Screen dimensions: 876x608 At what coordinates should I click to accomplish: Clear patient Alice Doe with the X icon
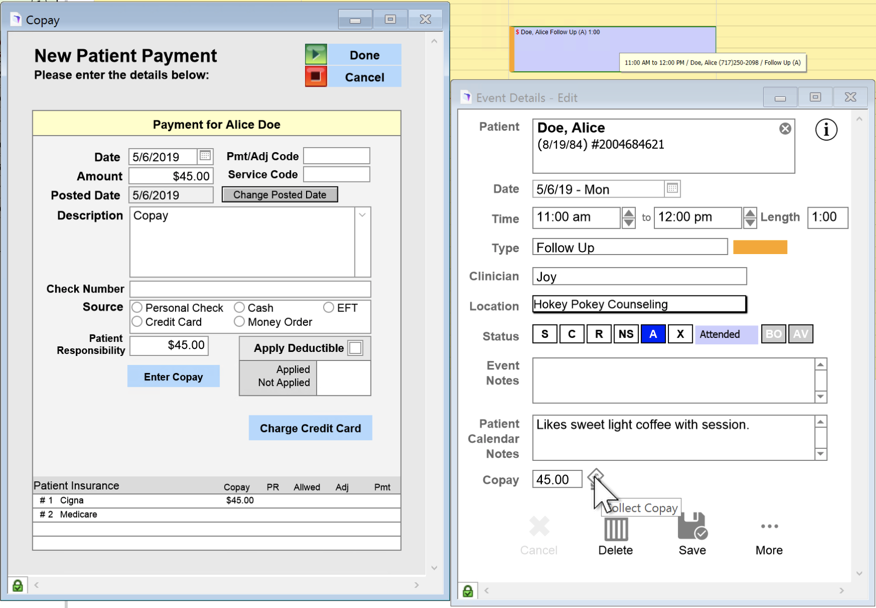pyautogui.click(x=785, y=129)
